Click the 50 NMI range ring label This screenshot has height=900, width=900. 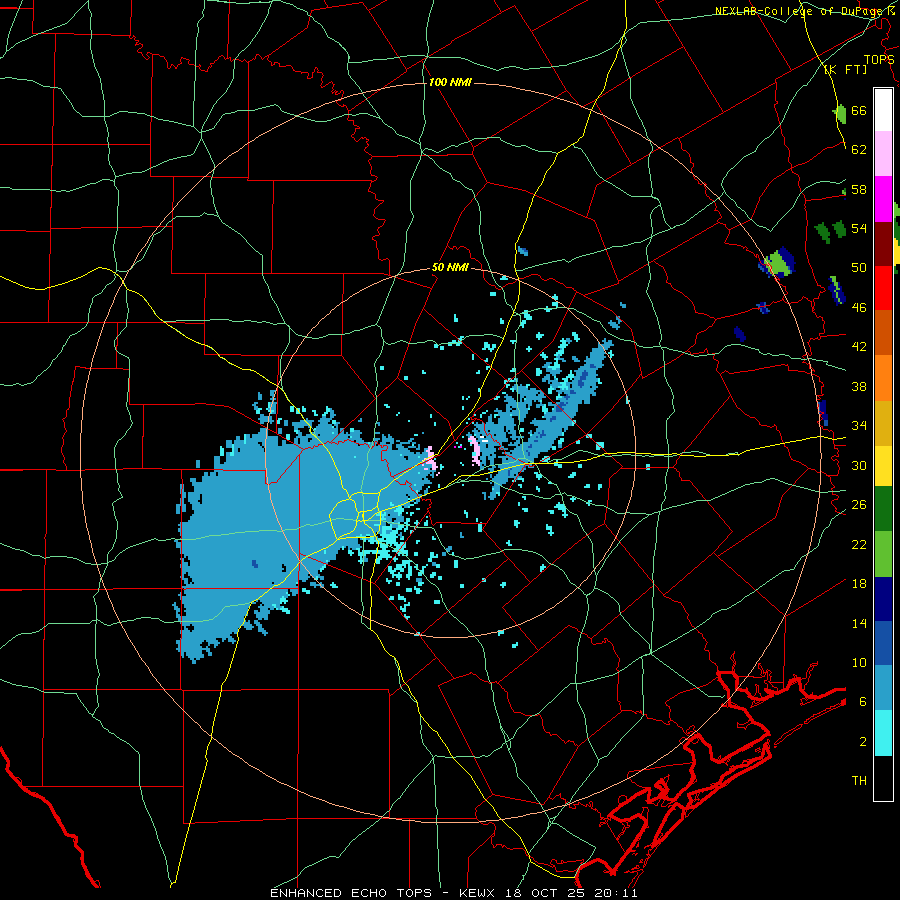450,267
